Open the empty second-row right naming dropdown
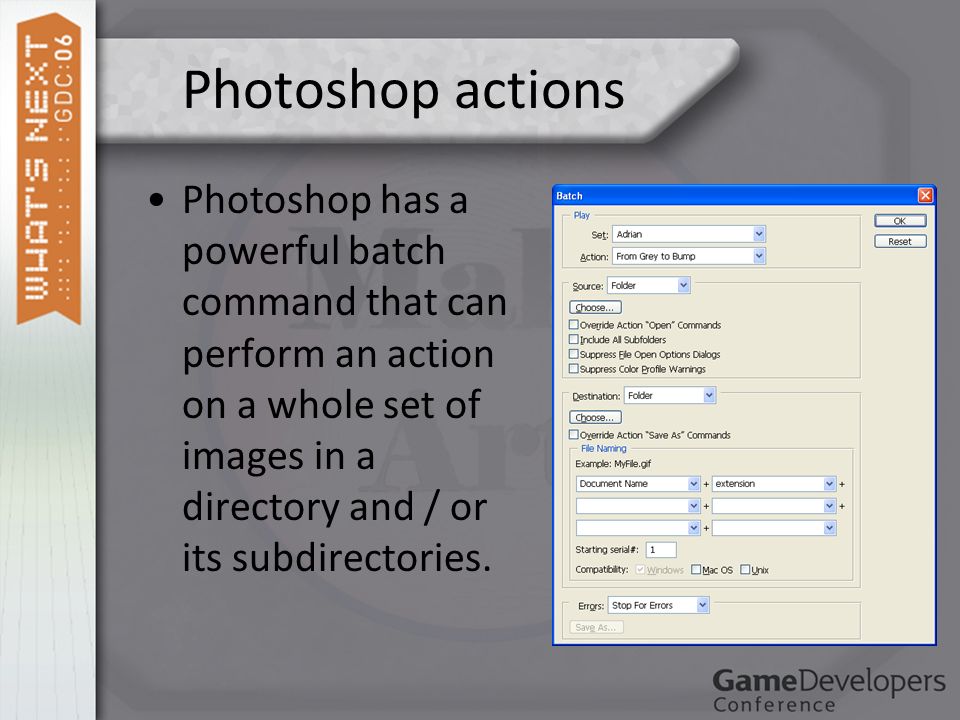960x720 pixels. coord(774,506)
